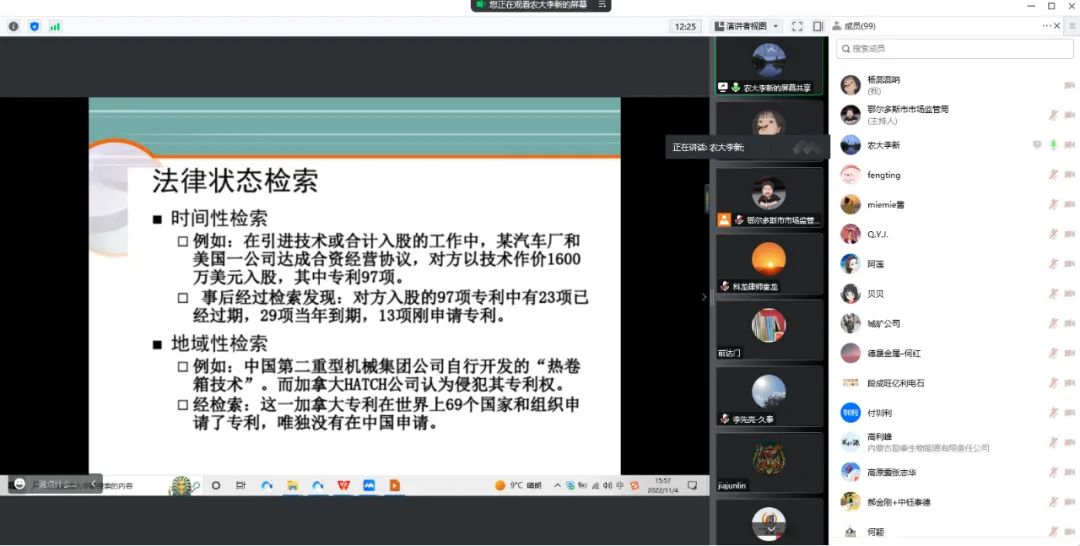Select member 贝贝 in the list
Screen dimensions: 1080x546
[x=875, y=294]
